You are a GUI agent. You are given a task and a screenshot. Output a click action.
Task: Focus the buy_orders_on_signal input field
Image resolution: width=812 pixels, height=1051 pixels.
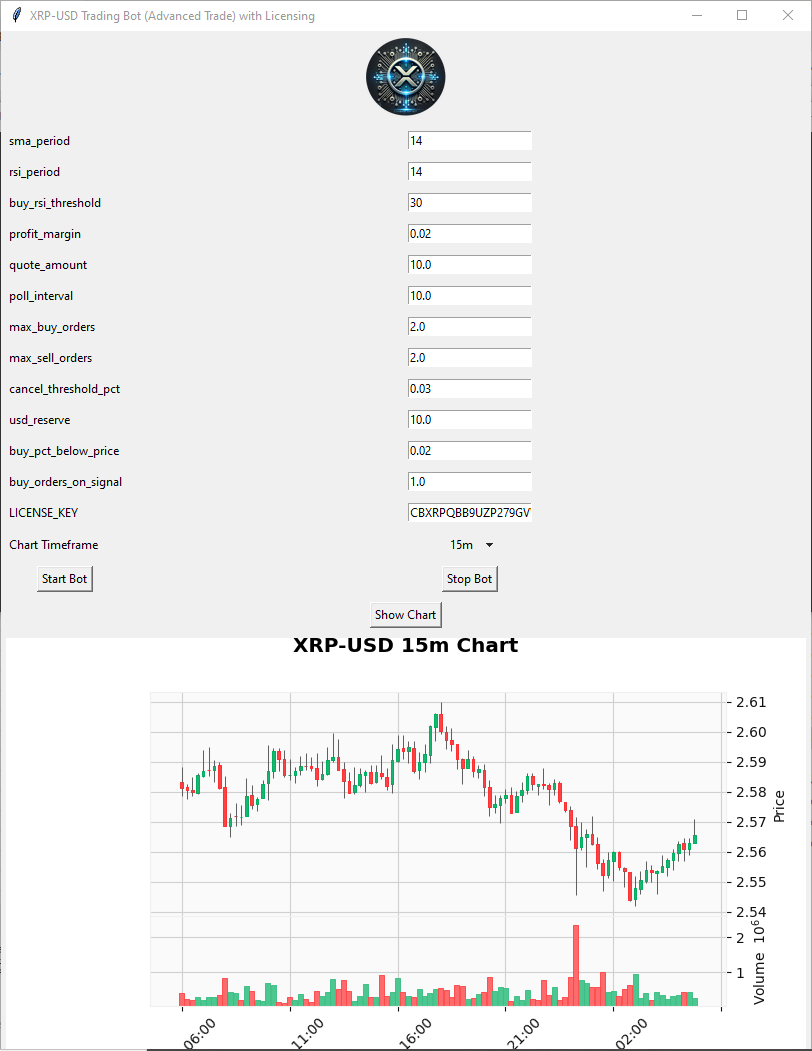[x=469, y=482]
